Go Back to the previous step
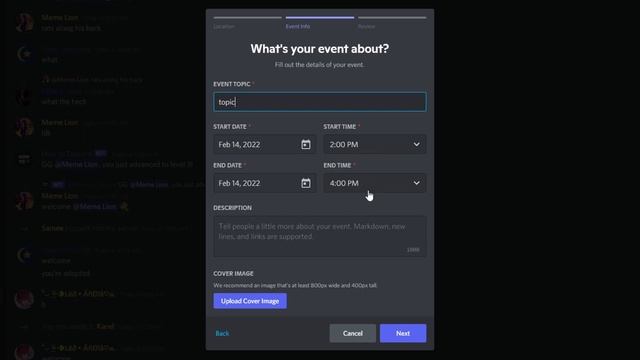This screenshot has height=360, width=640. 222,333
